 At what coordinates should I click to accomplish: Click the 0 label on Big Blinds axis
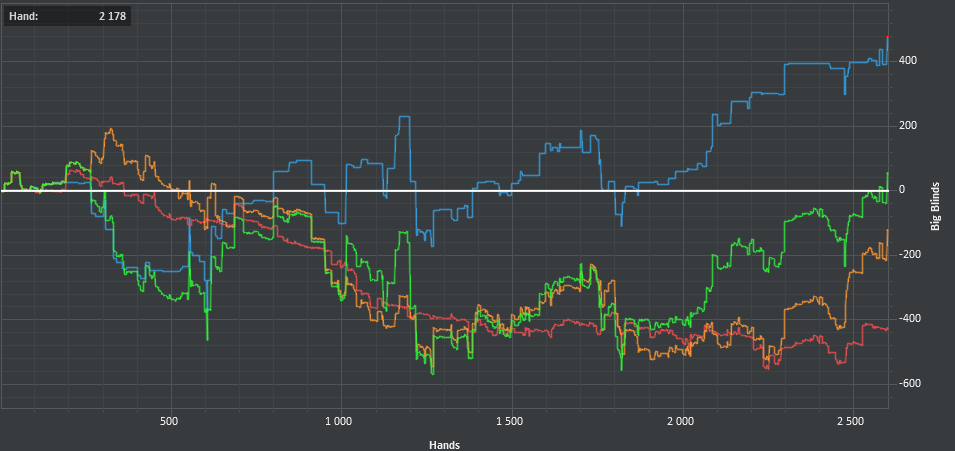coord(901,190)
